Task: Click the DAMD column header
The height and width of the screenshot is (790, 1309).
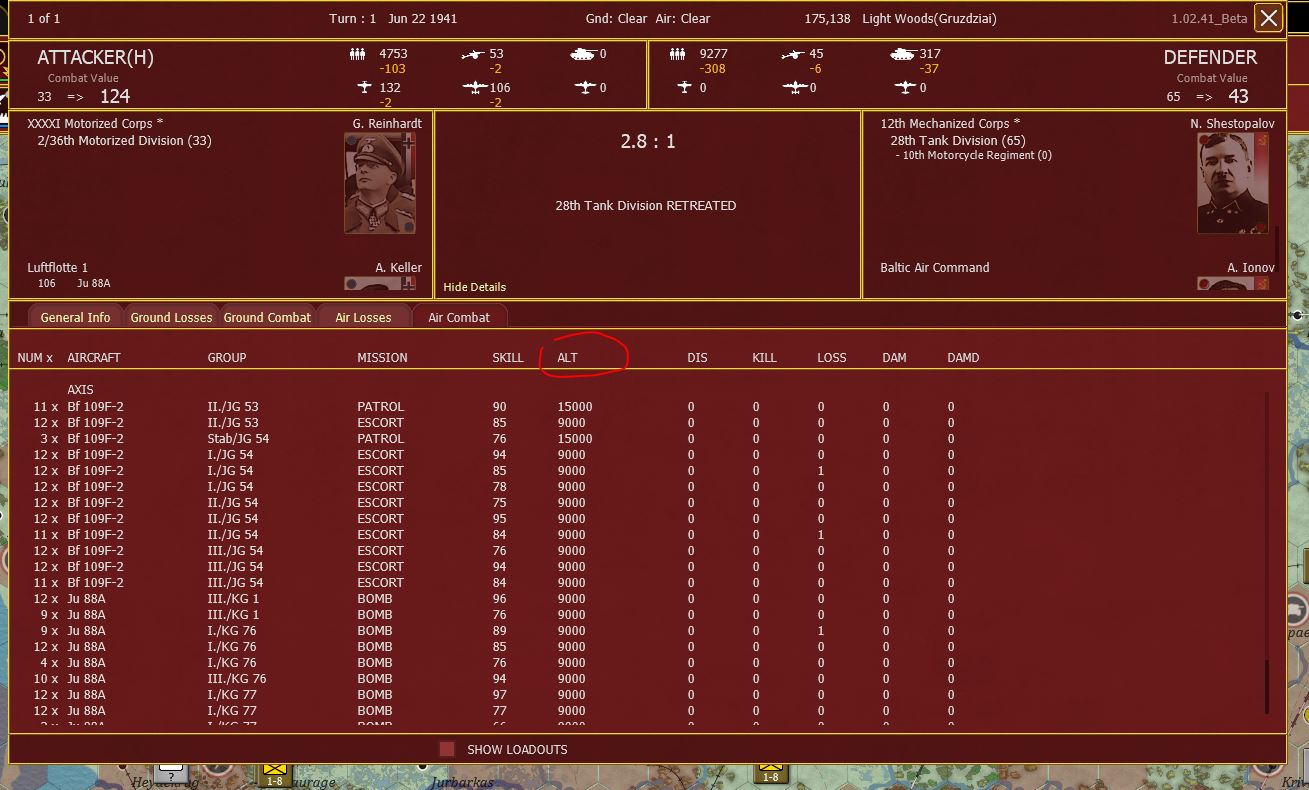Action: pos(963,357)
